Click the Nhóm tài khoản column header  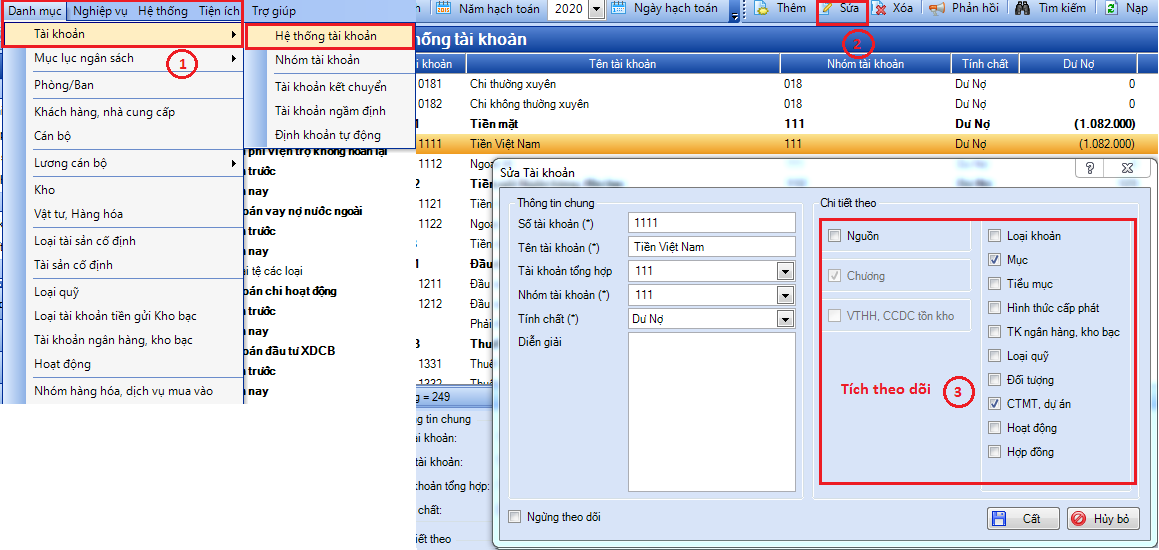[x=866, y=64]
